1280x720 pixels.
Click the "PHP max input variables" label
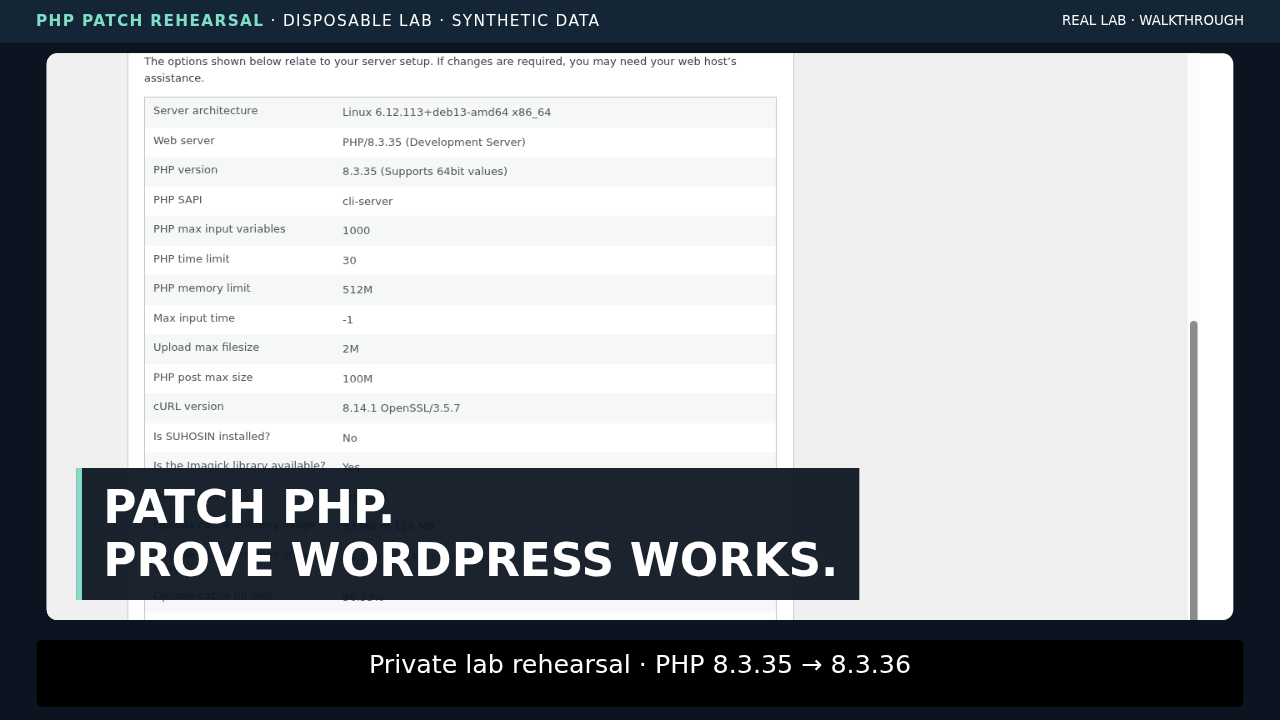click(219, 229)
